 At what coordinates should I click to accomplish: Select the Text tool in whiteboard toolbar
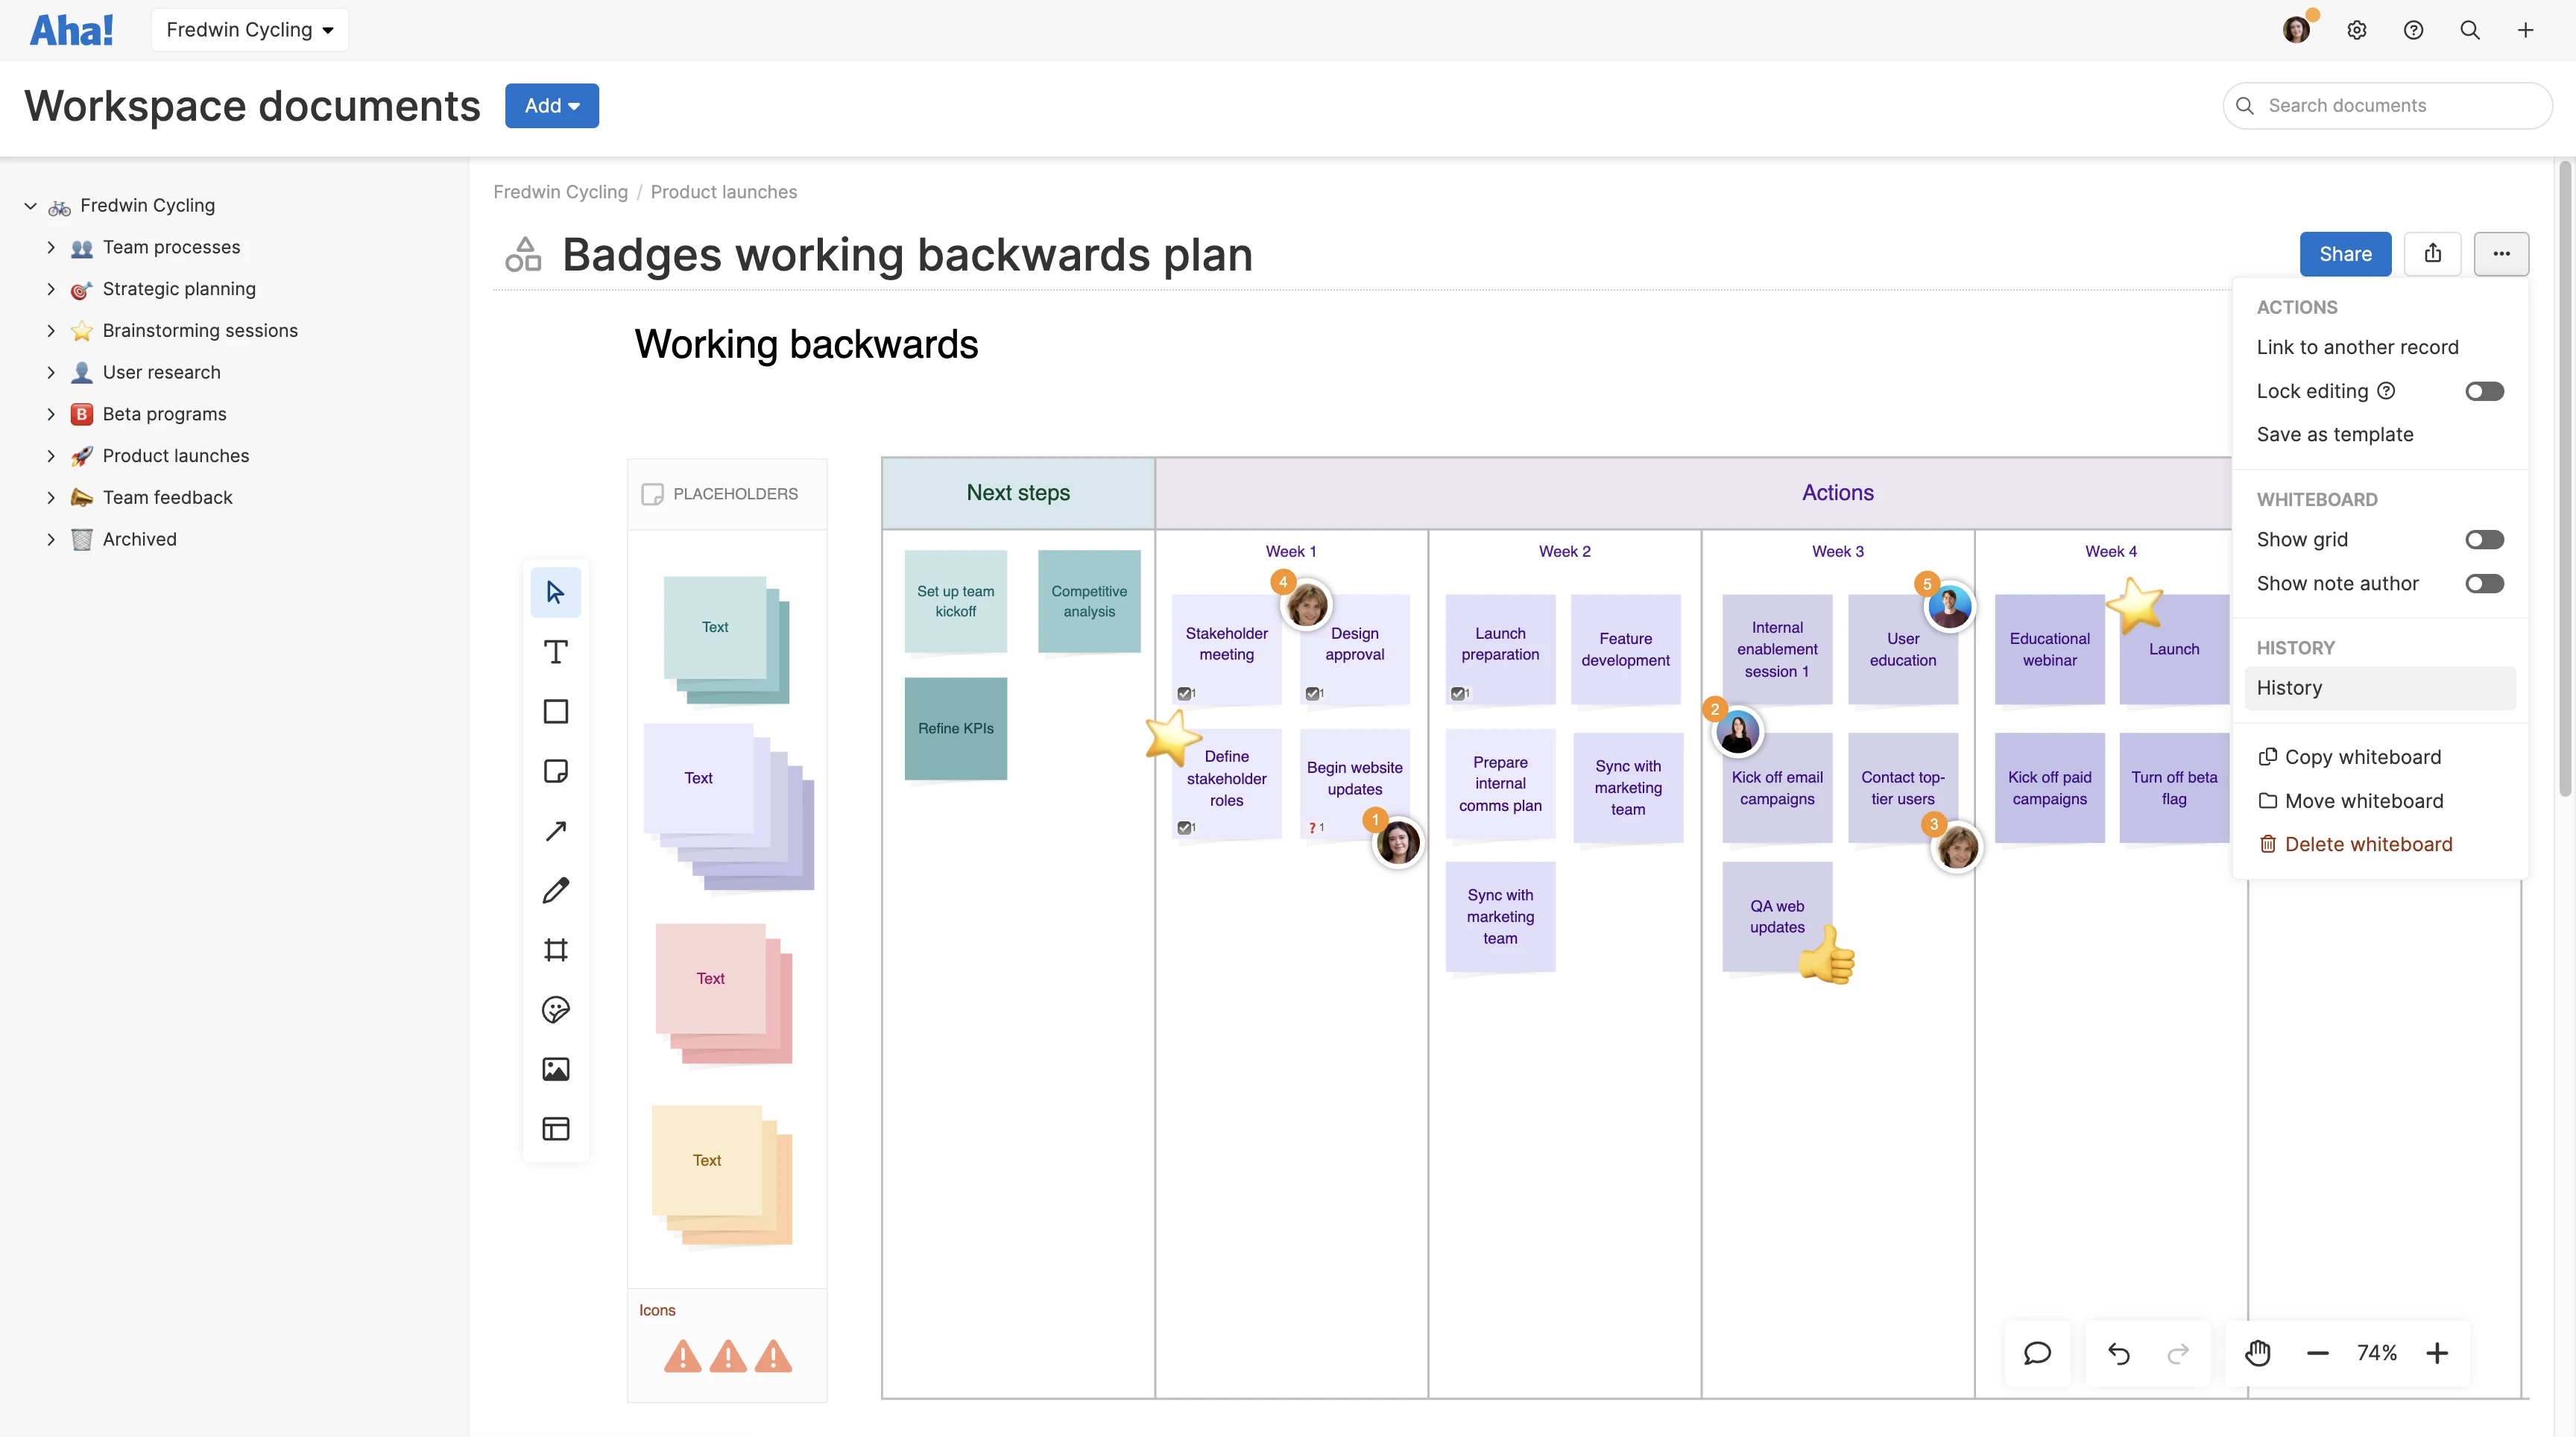click(x=555, y=652)
